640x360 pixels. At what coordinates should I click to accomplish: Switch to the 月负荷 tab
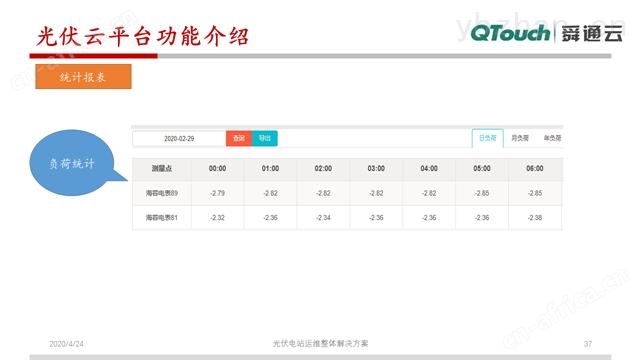pyautogui.click(x=520, y=138)
